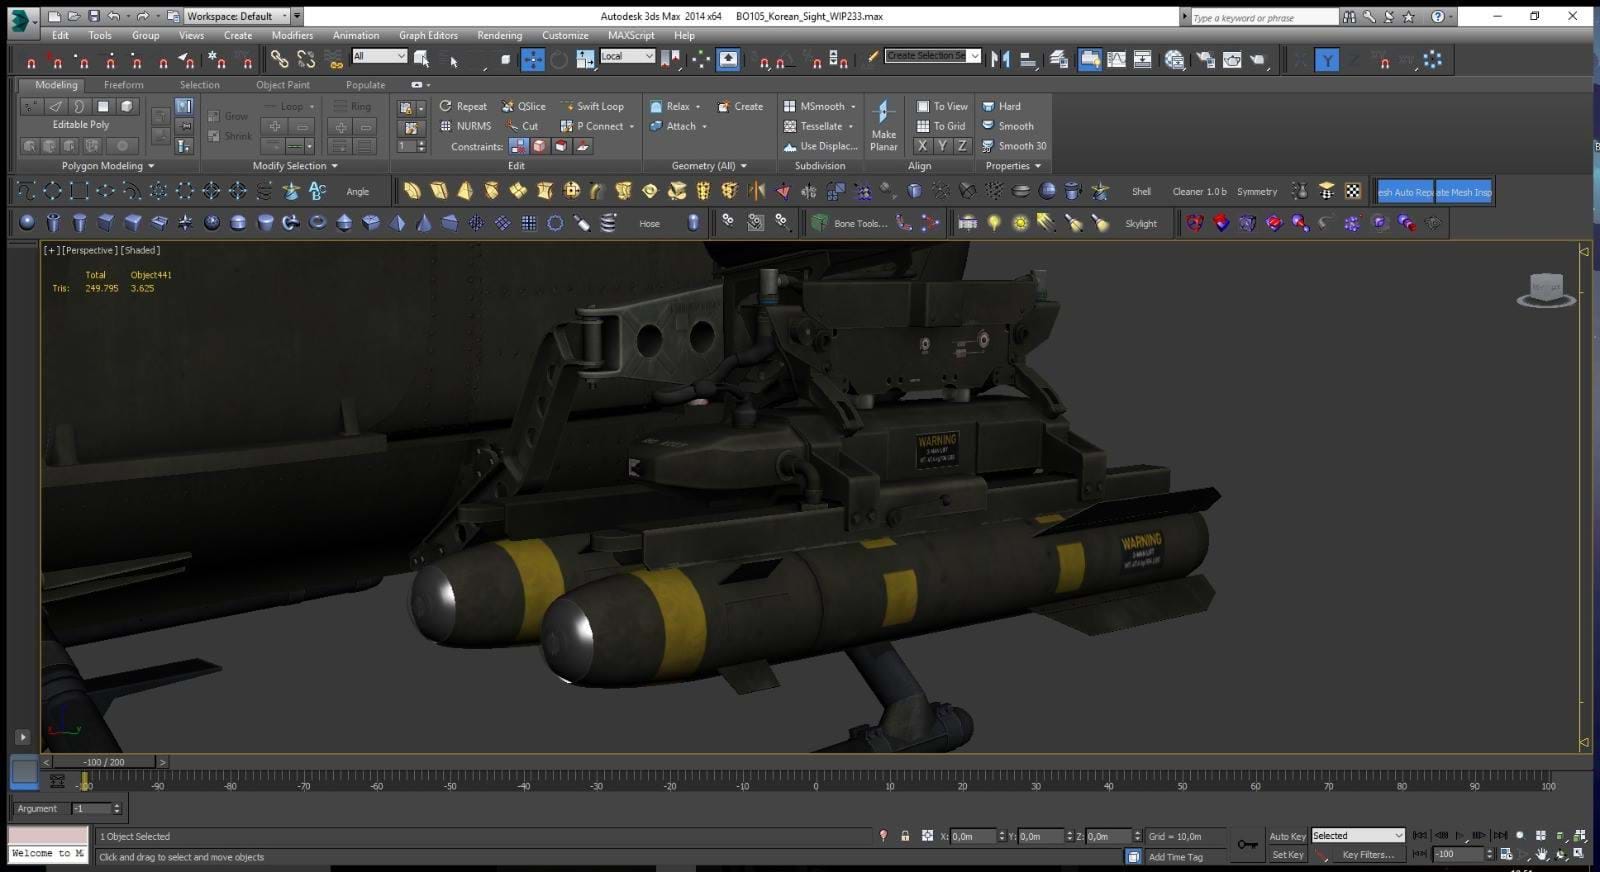Open the Modifiers menu

coord(292,35)
